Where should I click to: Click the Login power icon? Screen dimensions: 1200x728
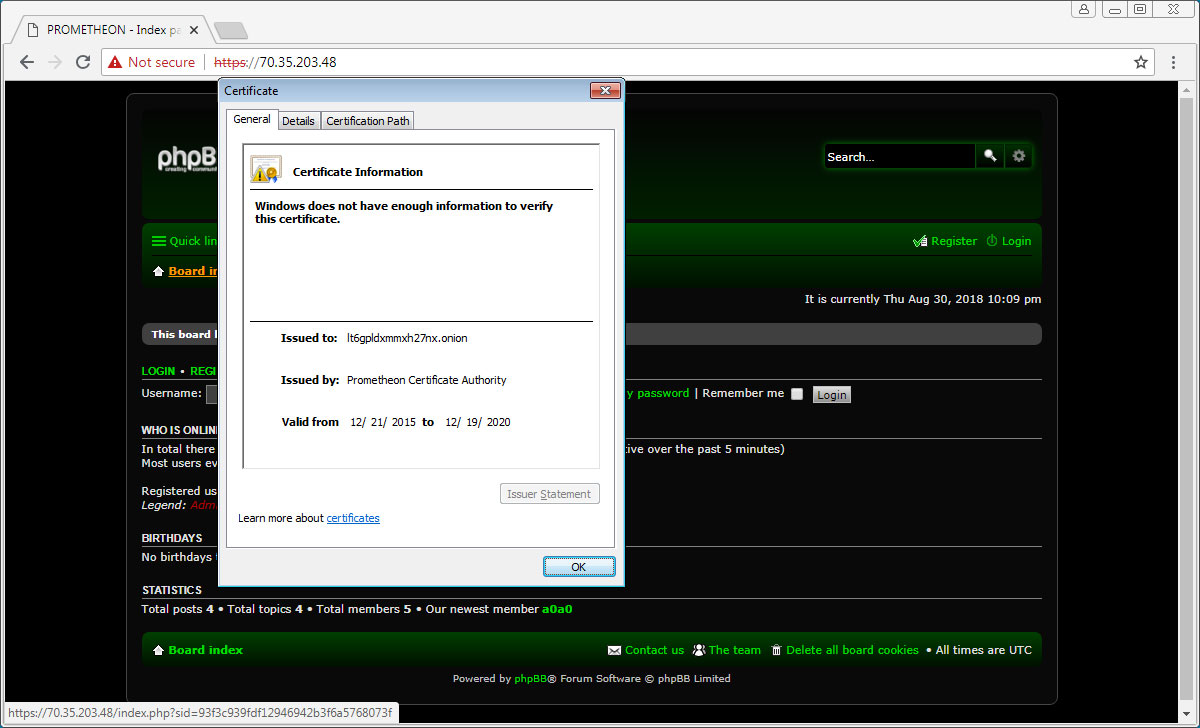click(992, 241)
